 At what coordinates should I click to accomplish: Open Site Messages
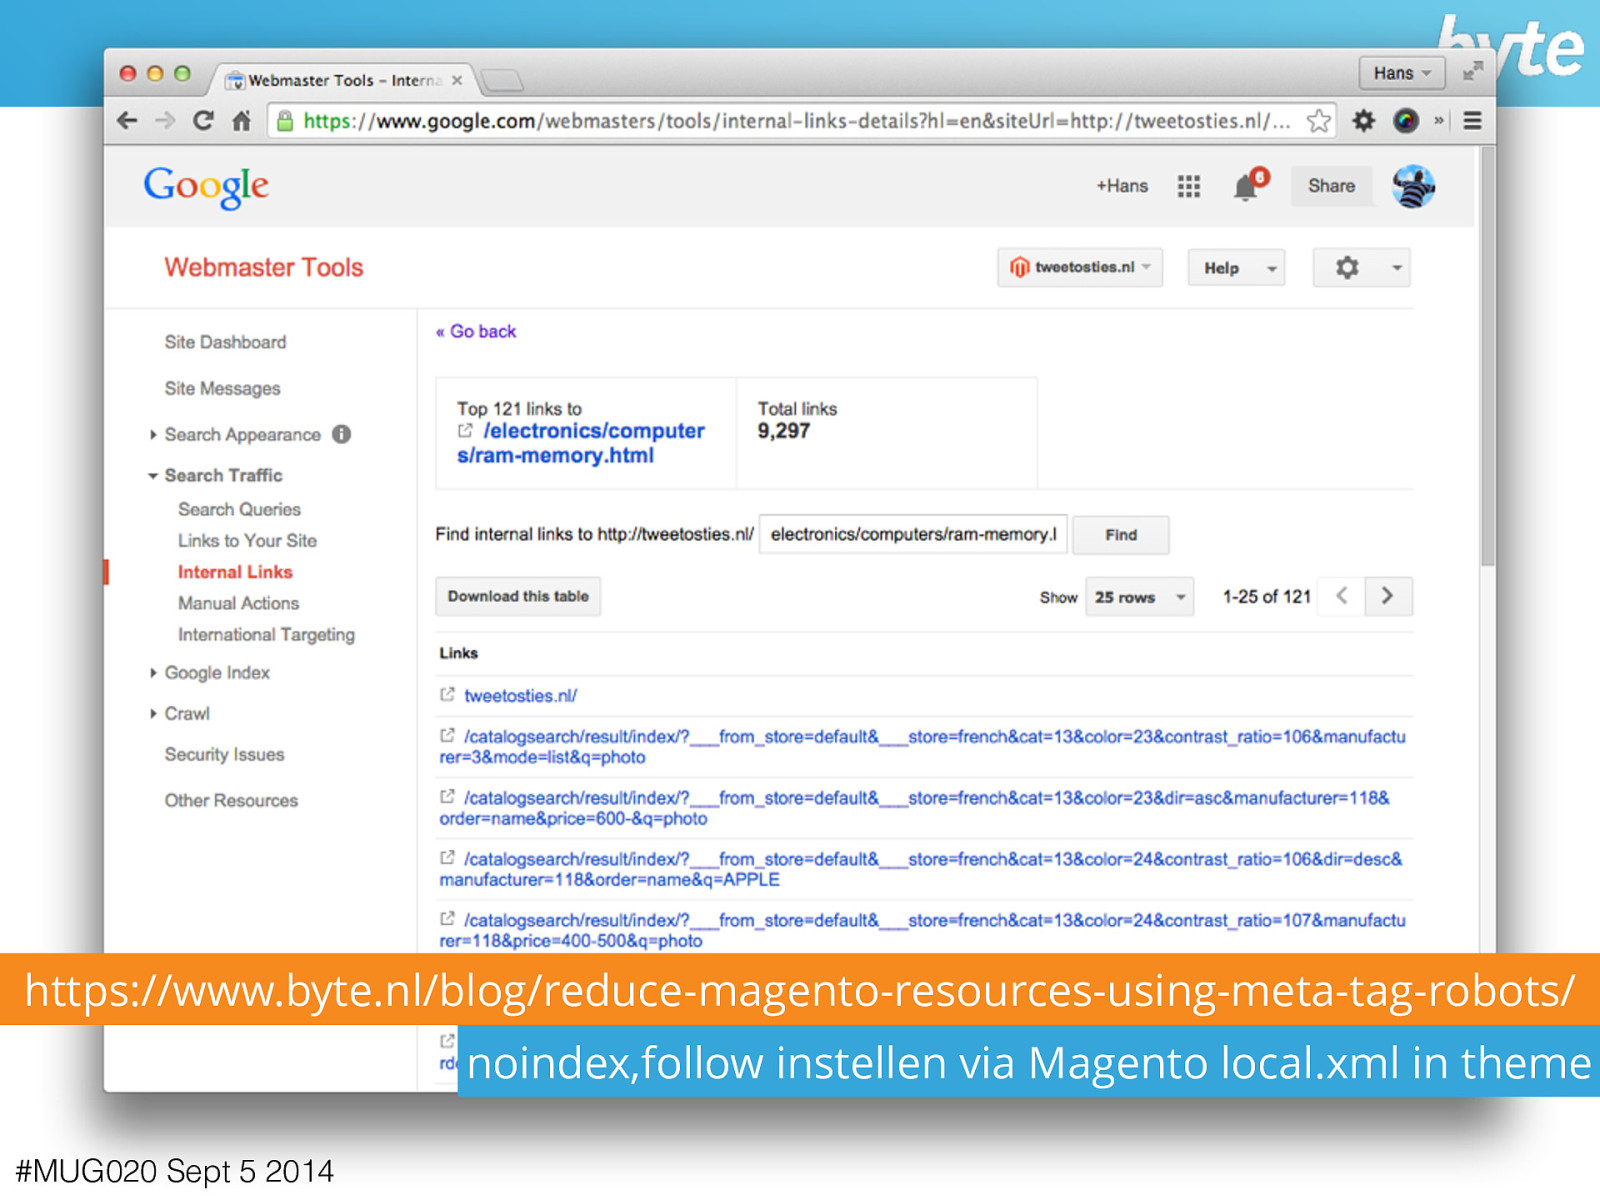(x=222, y=388)
